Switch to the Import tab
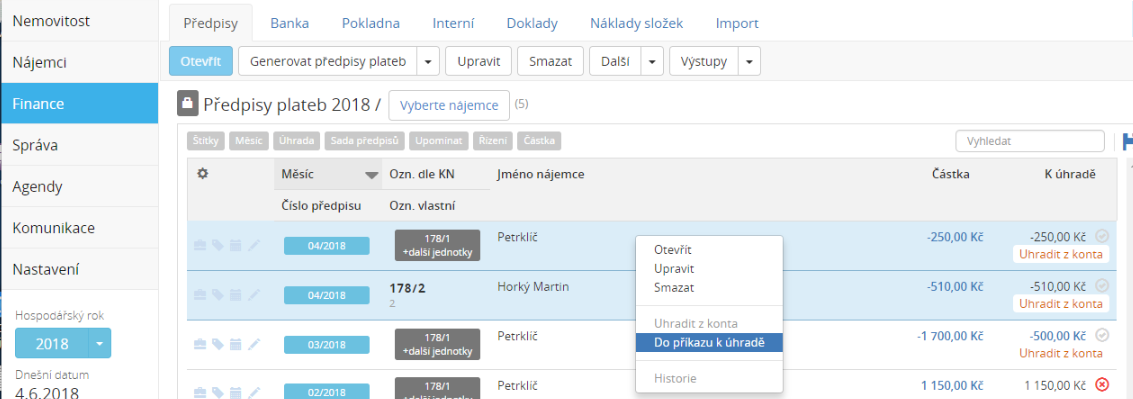 (x=737, y=23)
